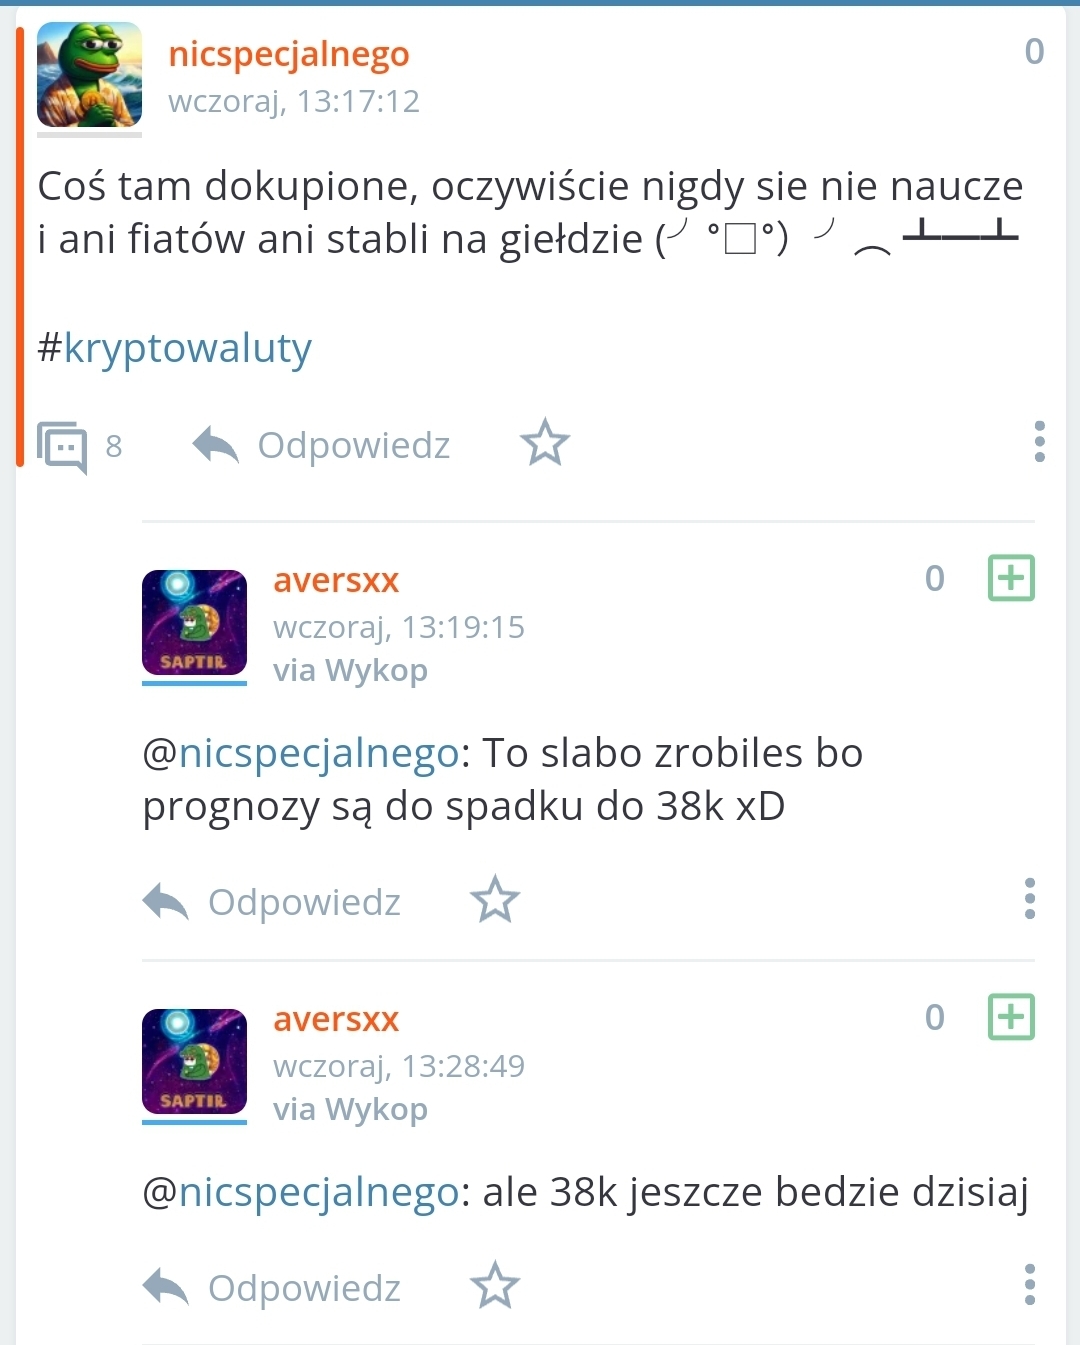Open comments via the speech-bubble icon with 8
Viewport: 1080px width, 1345px height.
tap(62, 446)
